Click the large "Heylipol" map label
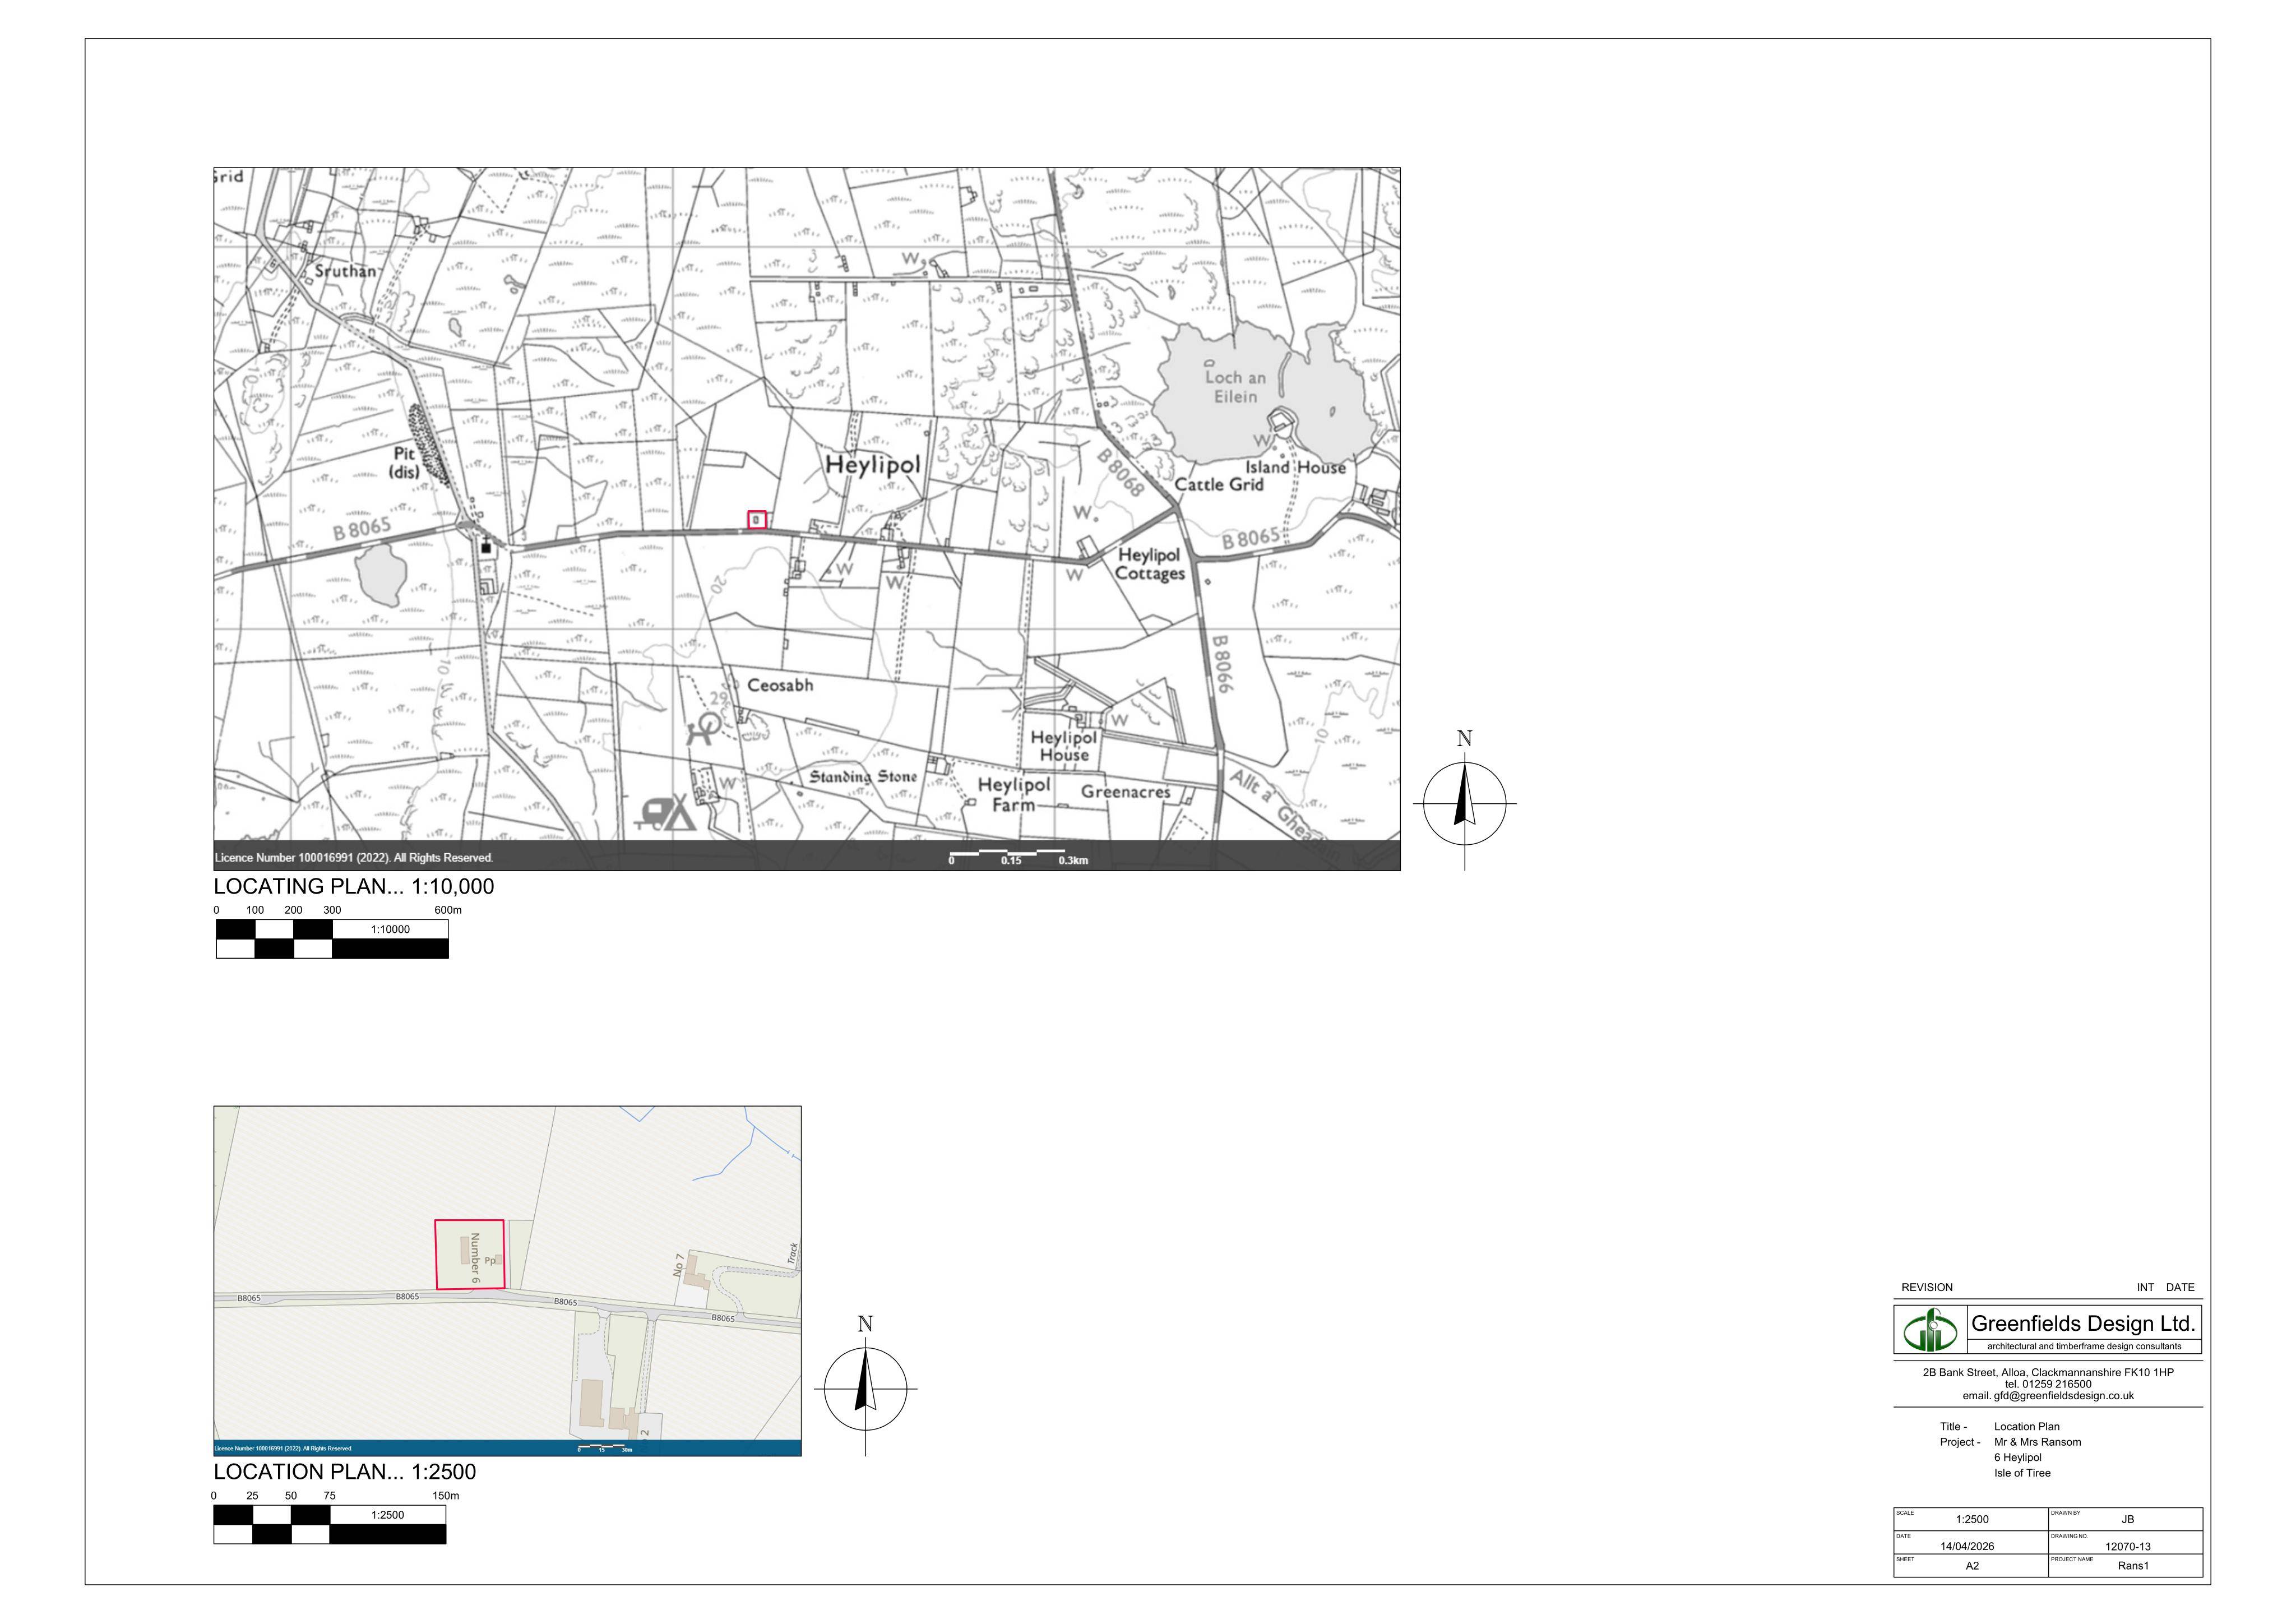 pos(872,465)
